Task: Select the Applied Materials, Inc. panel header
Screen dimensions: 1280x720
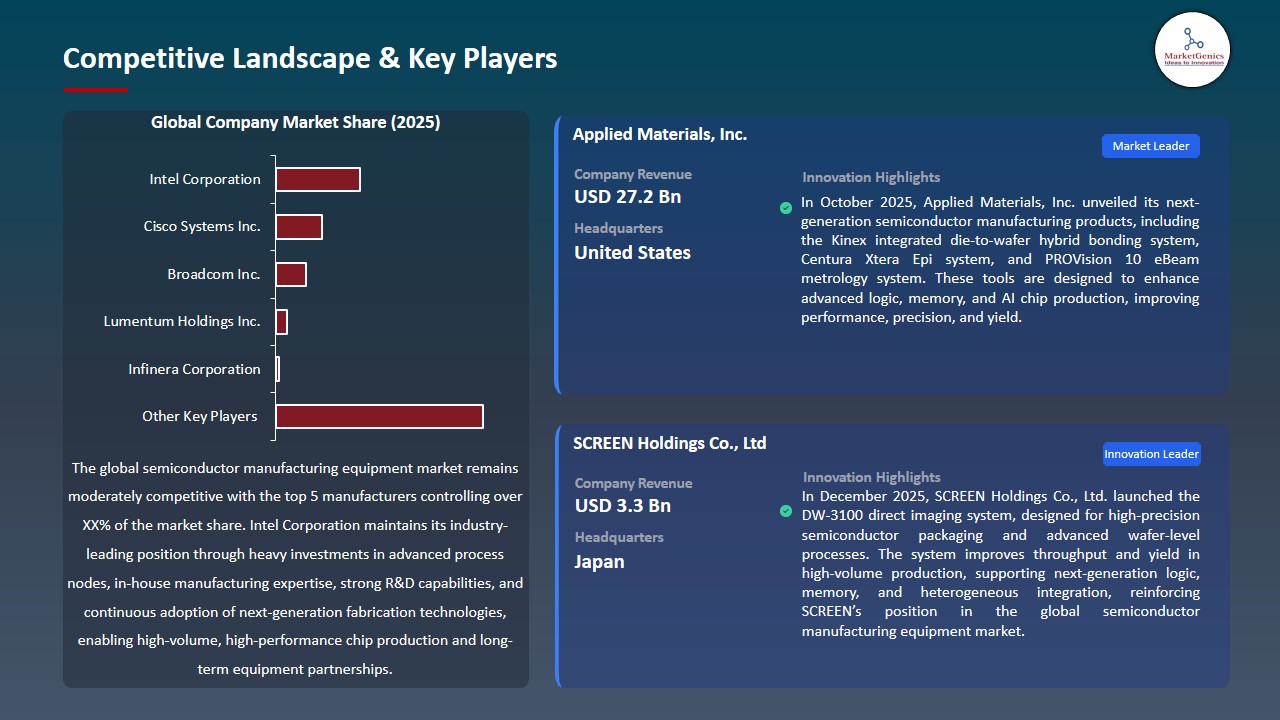Action: point(660,134)
